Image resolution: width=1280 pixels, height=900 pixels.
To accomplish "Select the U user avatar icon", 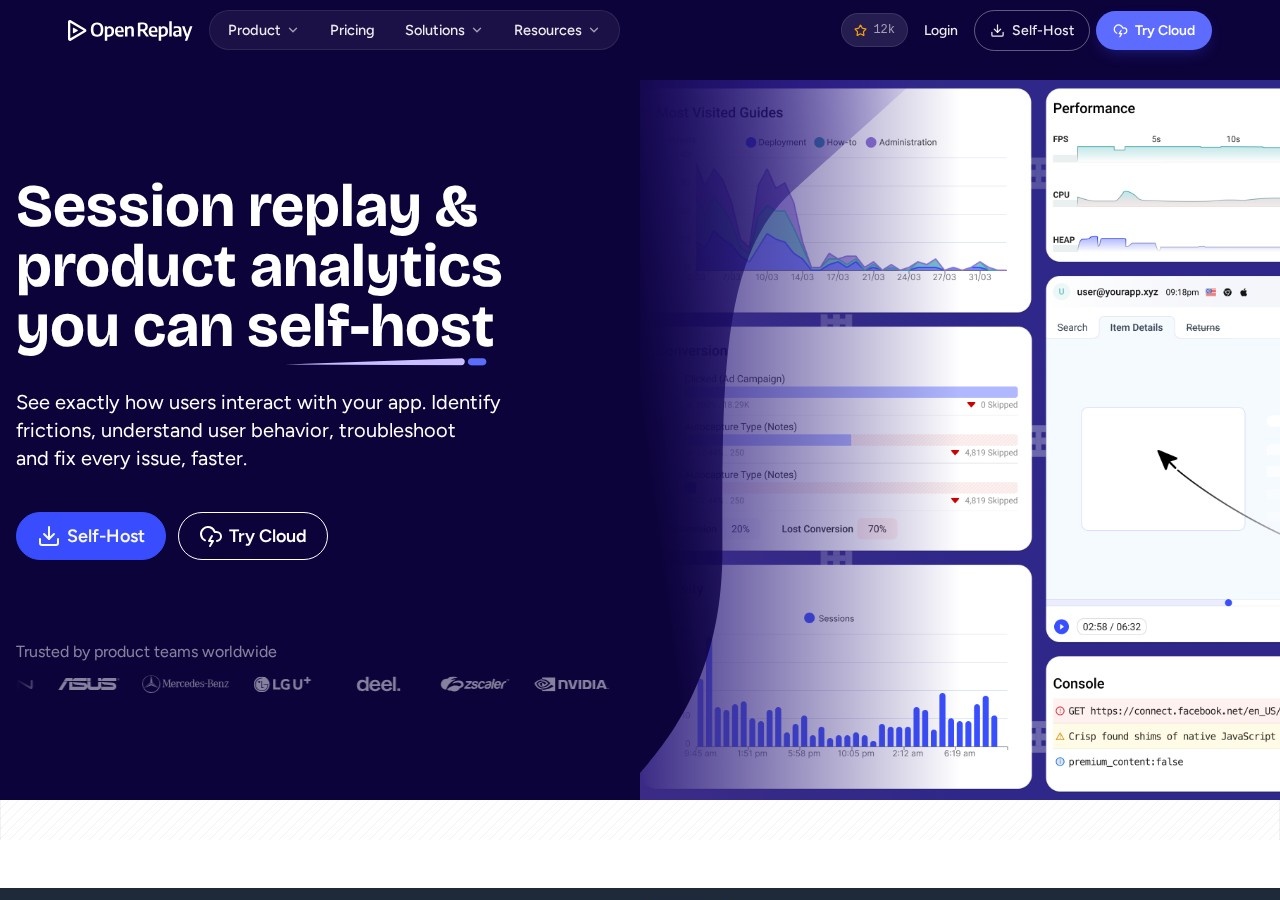I will tap(1061, 292).
